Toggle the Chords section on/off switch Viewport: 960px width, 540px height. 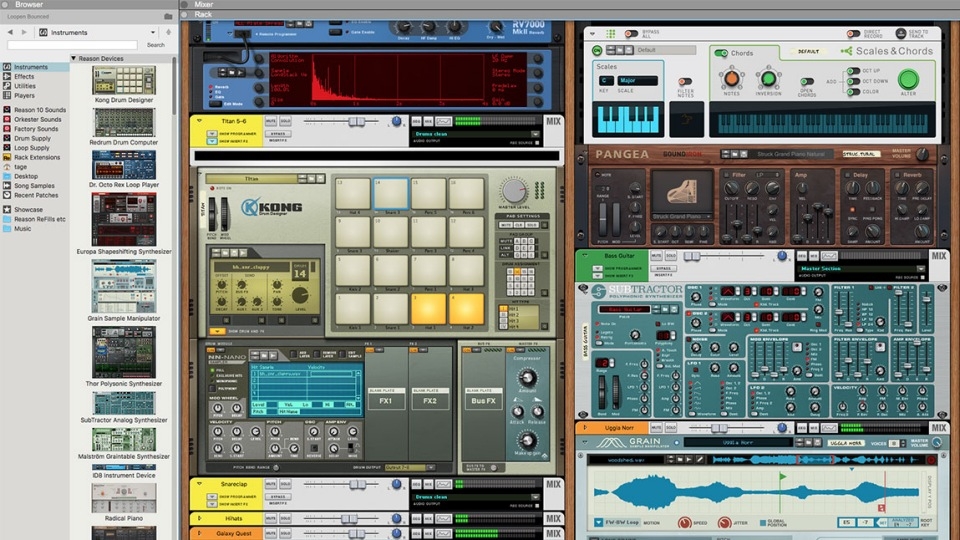[x=721, y=53]
